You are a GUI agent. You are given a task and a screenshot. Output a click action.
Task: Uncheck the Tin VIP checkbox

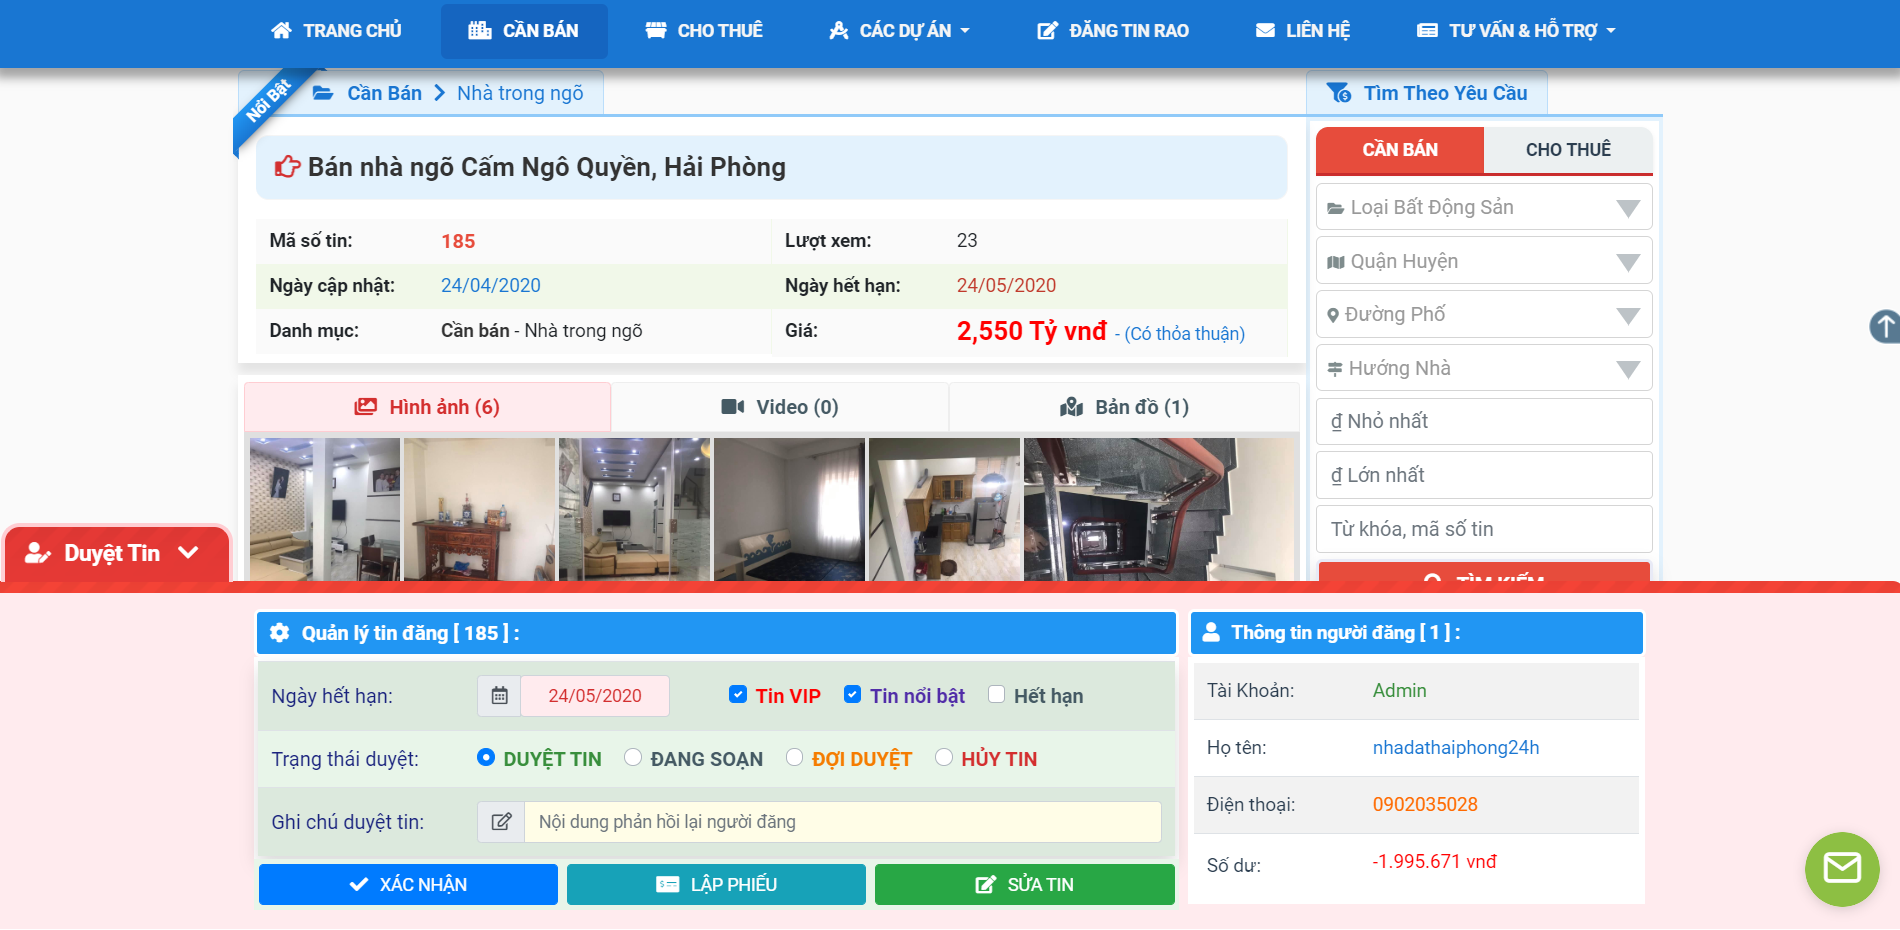(x=738, y=695)
